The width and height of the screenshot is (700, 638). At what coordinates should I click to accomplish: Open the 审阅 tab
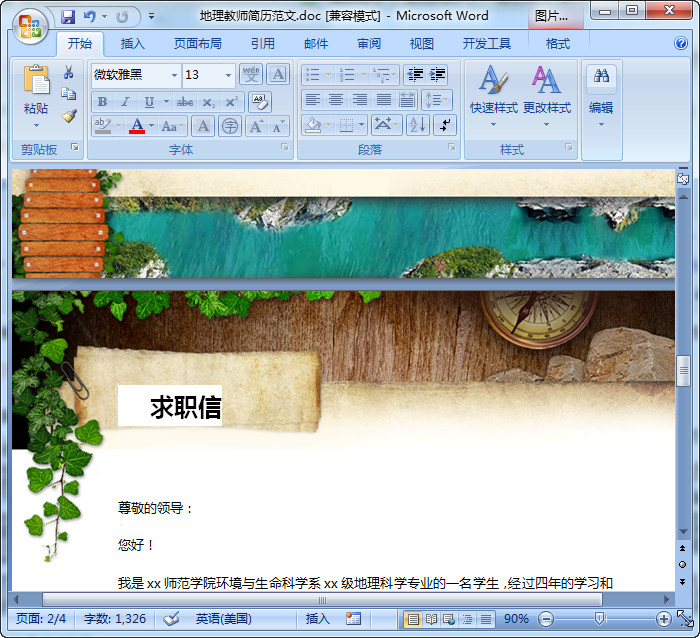point(369,44)
